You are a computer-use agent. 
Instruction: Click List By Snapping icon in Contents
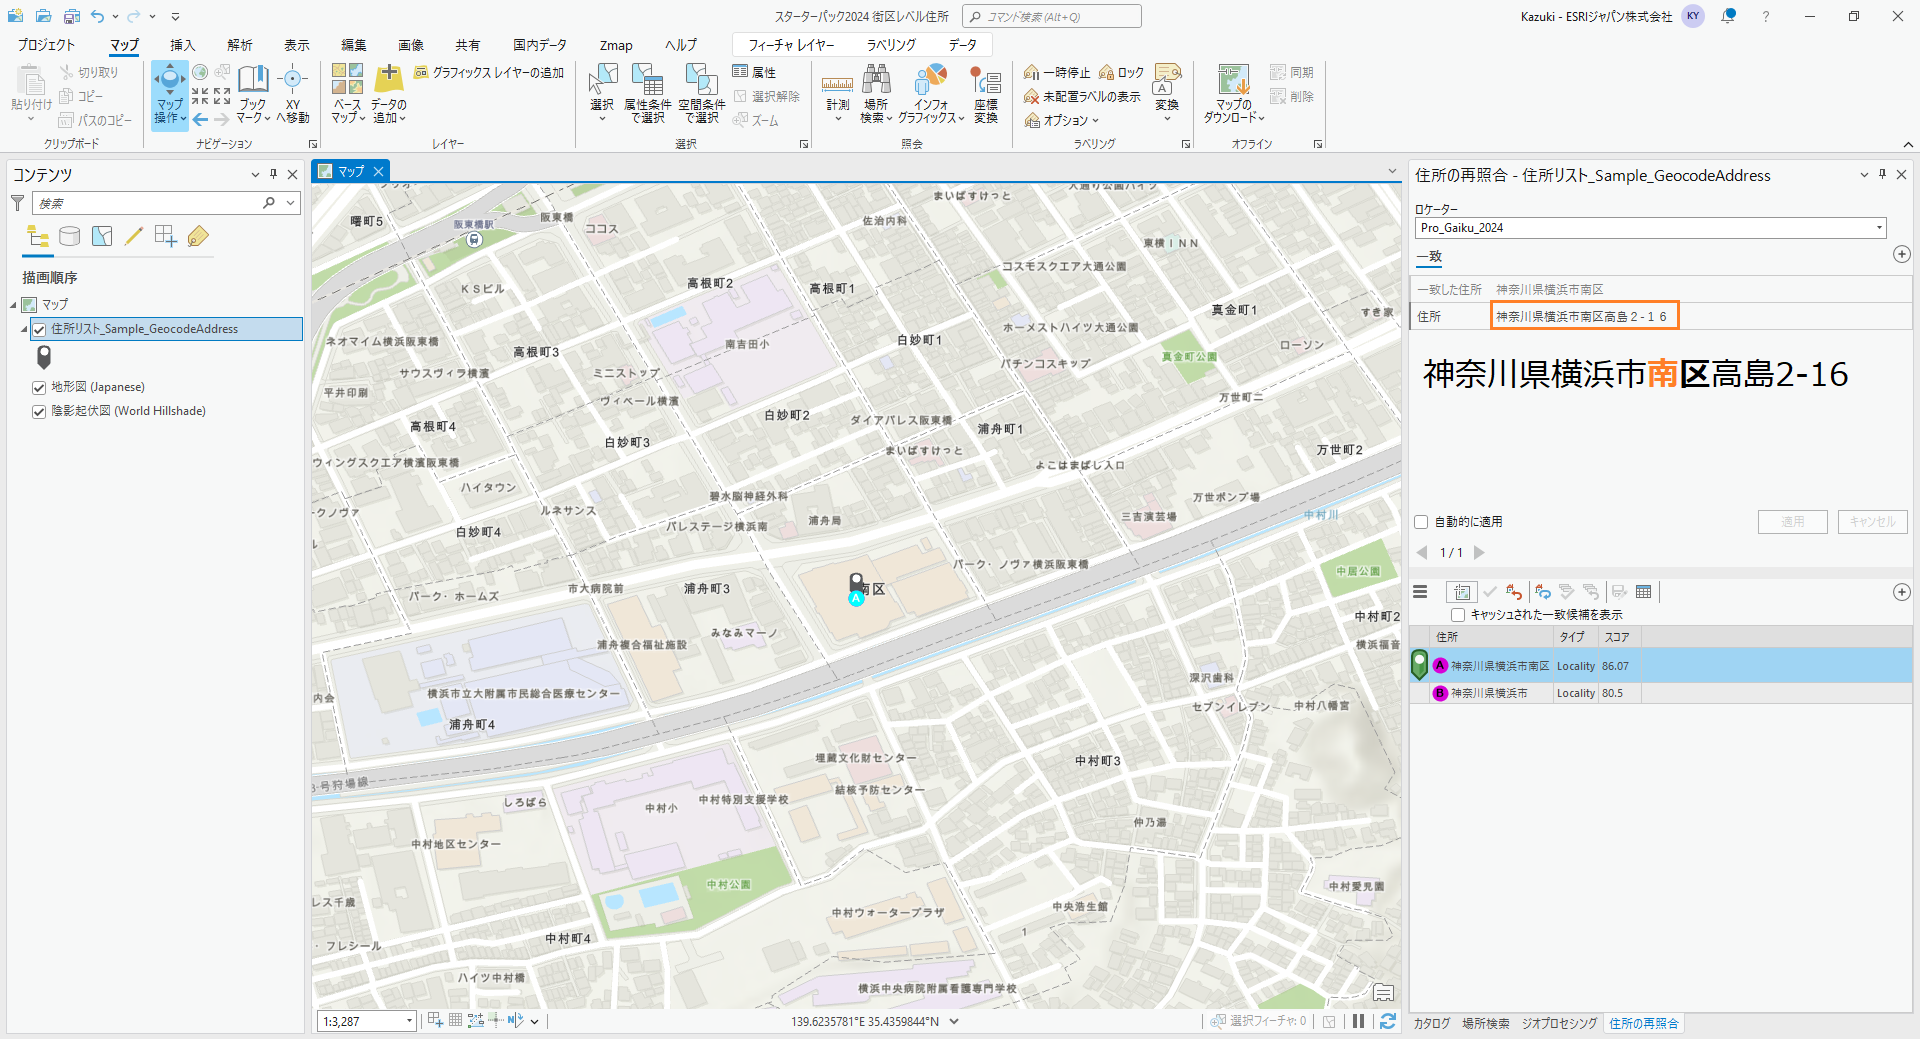[x=166, y=237]
